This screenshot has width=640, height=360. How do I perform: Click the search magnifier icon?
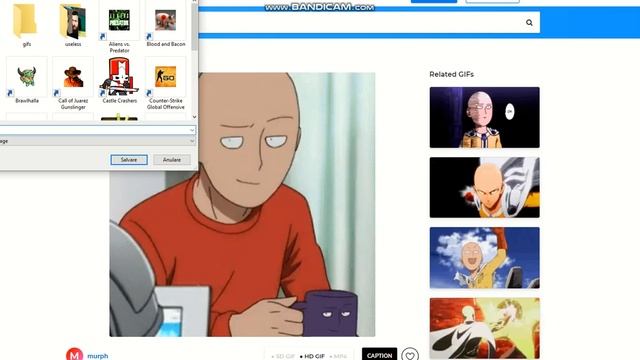pyautogui.click(x=529, y=22)
